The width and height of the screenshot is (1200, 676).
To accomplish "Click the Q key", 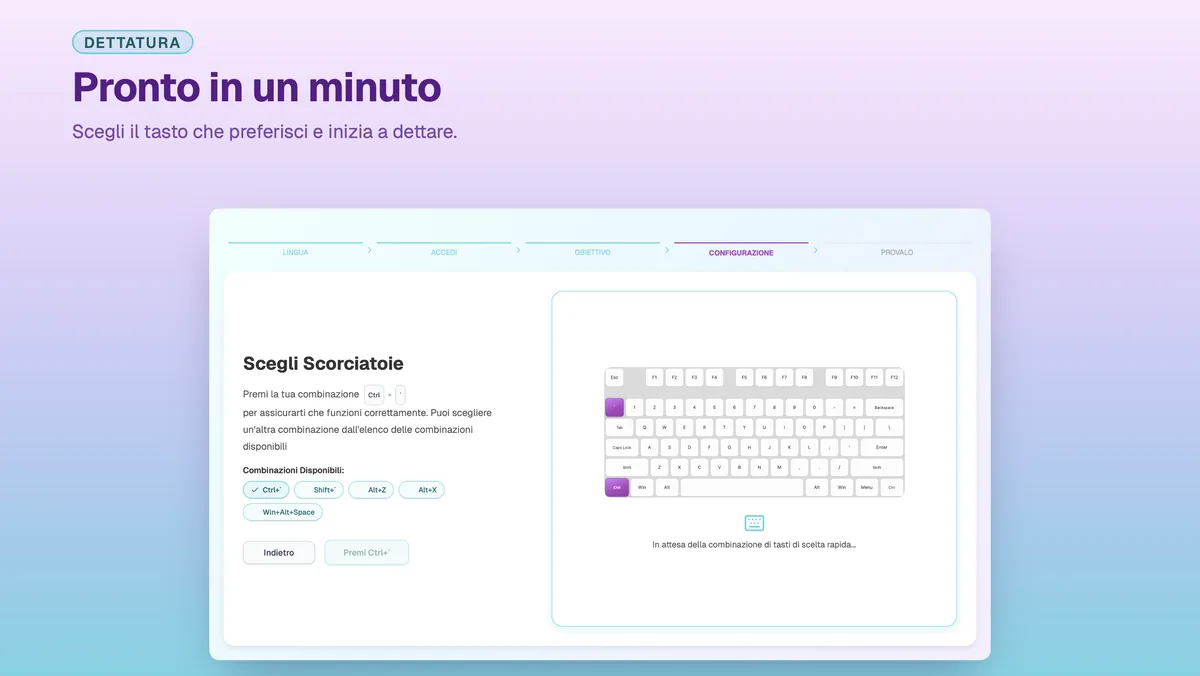I will click(x=644, y=427).
